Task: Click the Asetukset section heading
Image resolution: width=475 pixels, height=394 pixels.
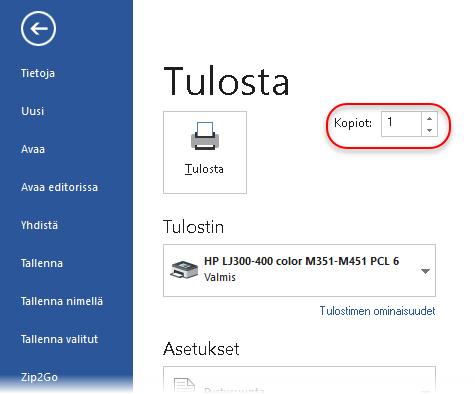Action: click(201, 349)
